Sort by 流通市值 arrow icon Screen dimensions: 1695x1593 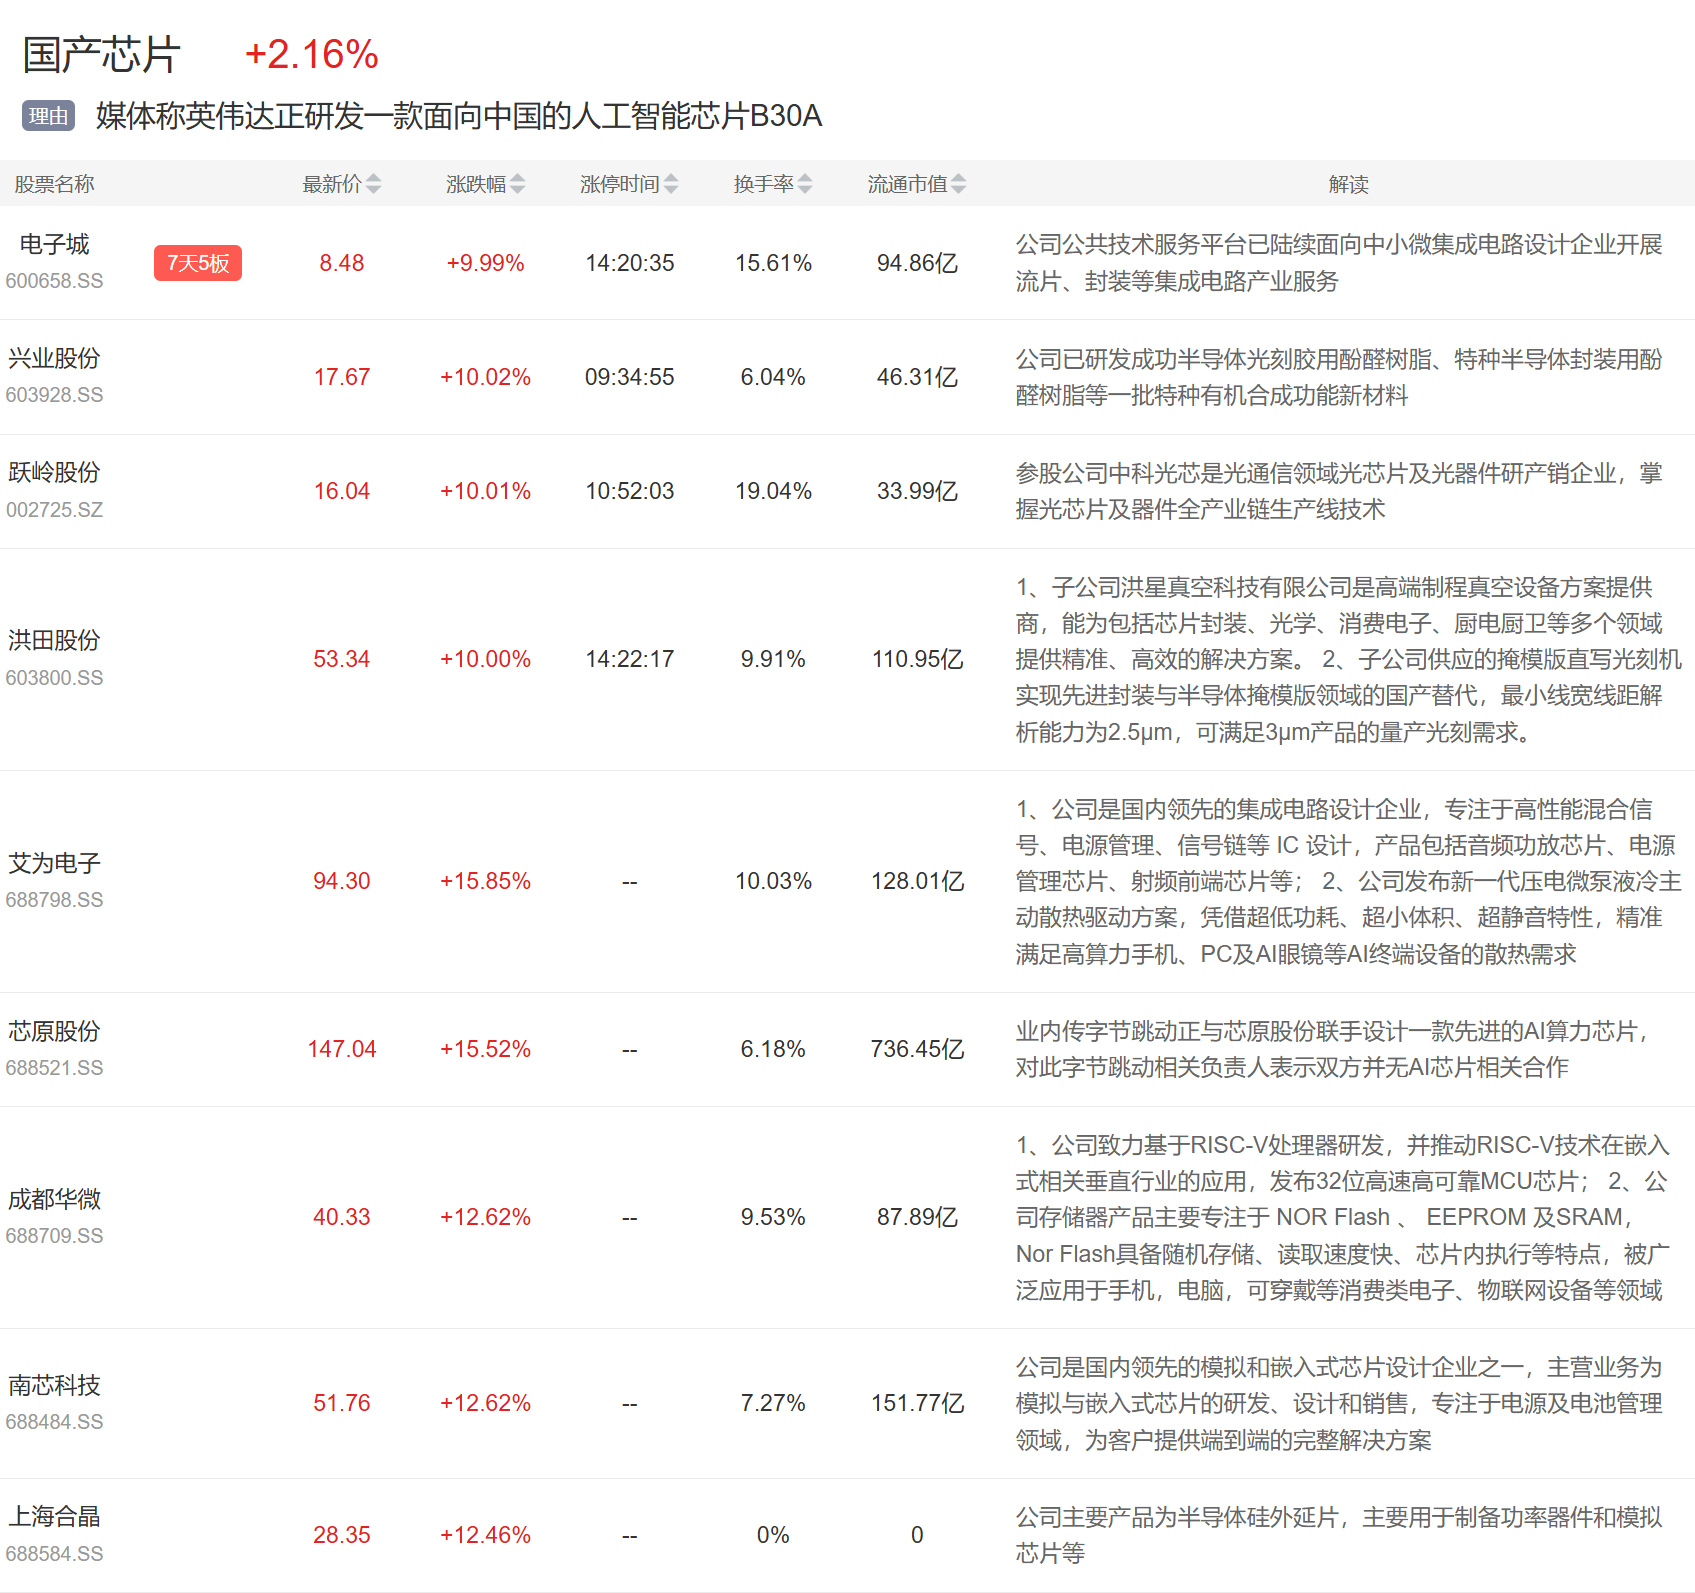pos(958,184)
